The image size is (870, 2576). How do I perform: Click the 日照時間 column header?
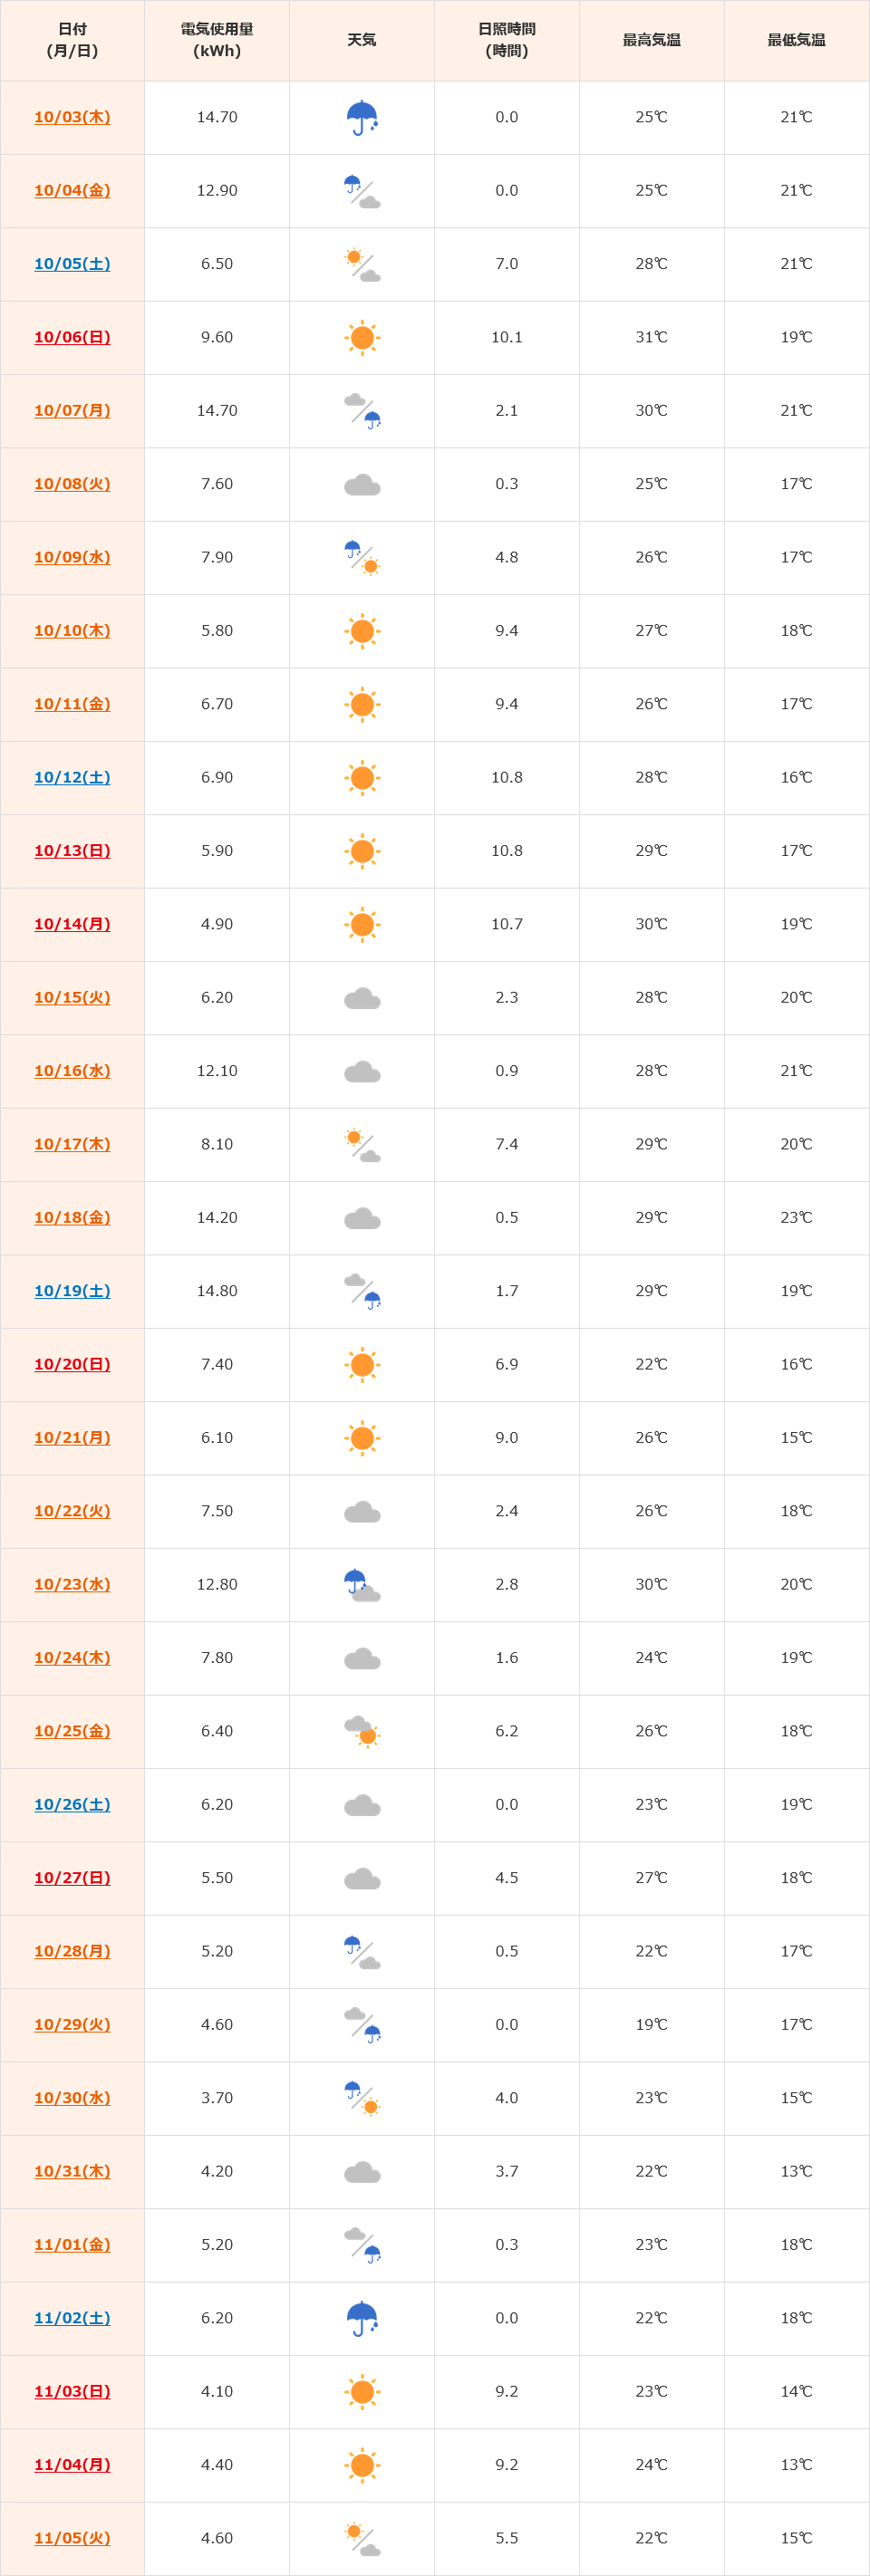click(x=507, y=41)
